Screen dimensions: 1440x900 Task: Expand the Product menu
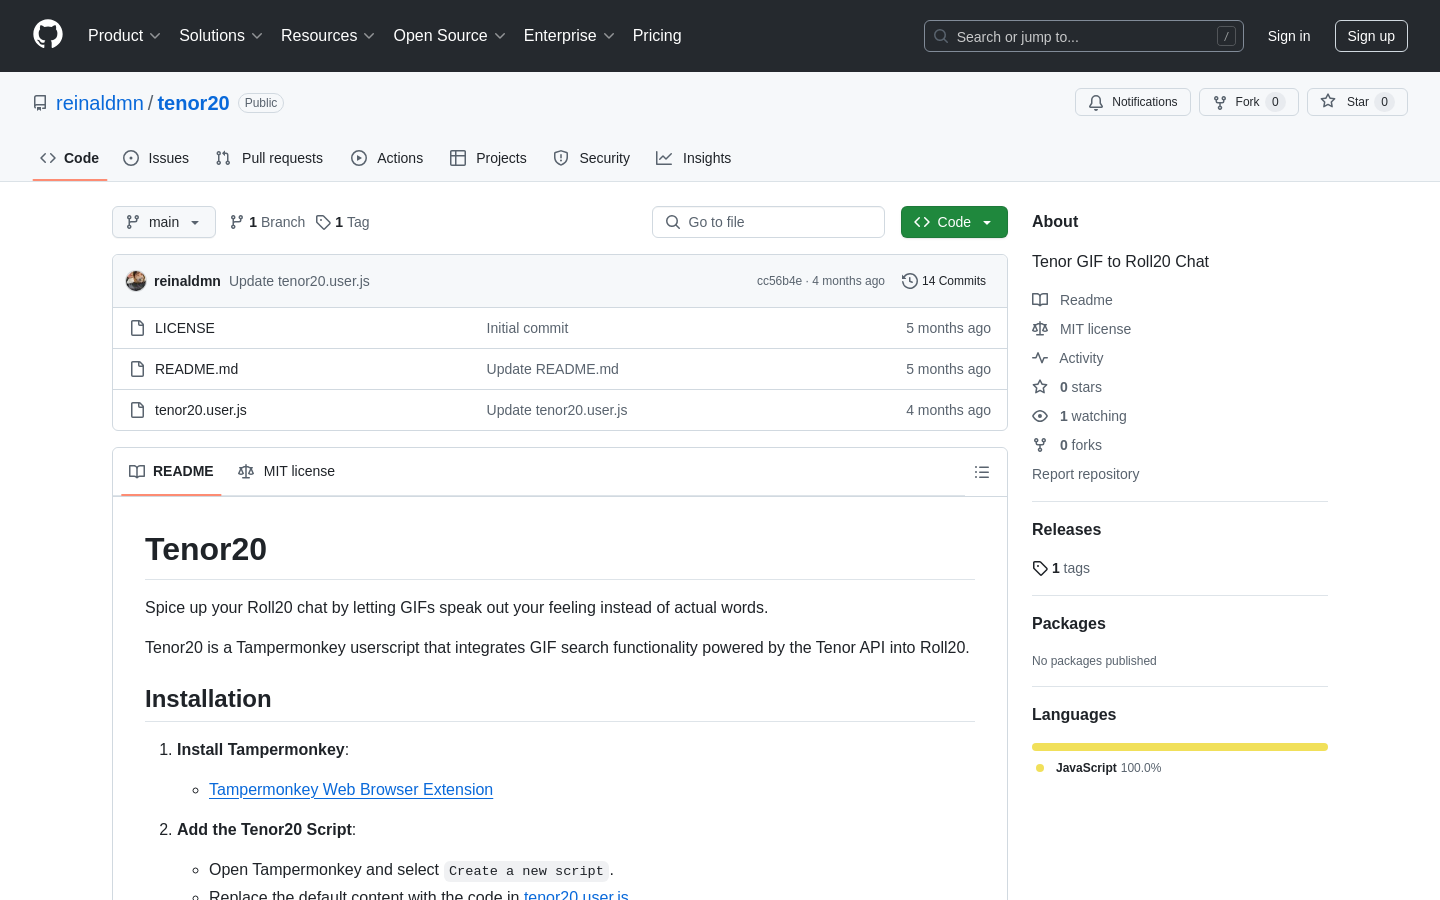124,36
